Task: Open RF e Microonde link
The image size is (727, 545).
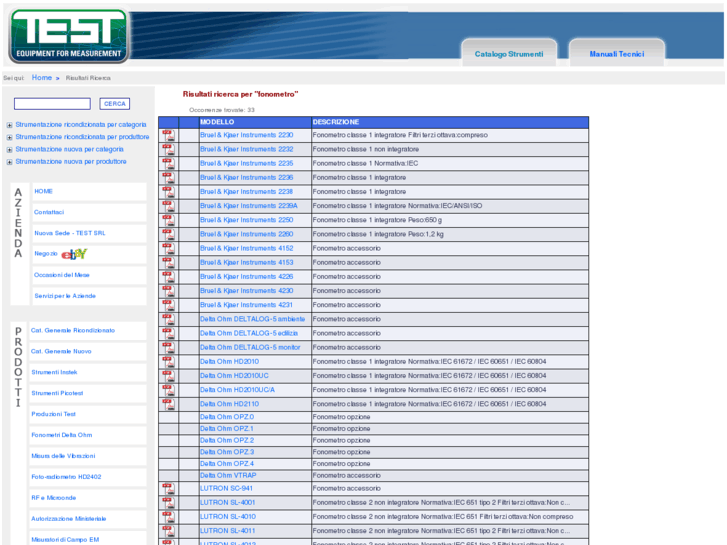Action: point(53,497)
